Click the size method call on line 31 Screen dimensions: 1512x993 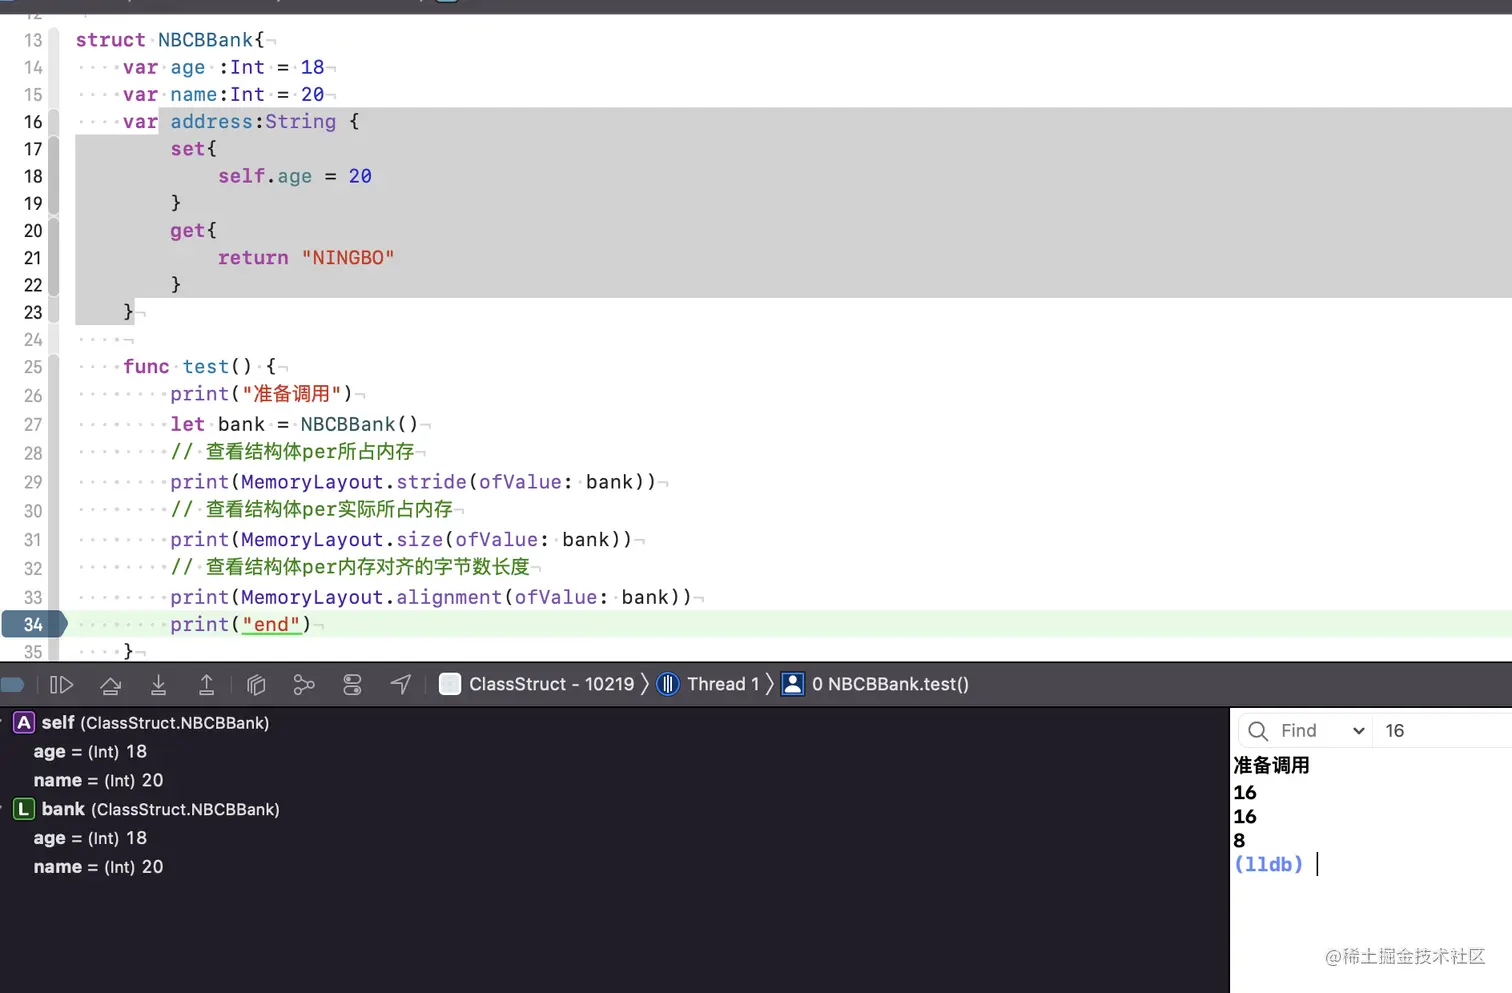[420, 540]
